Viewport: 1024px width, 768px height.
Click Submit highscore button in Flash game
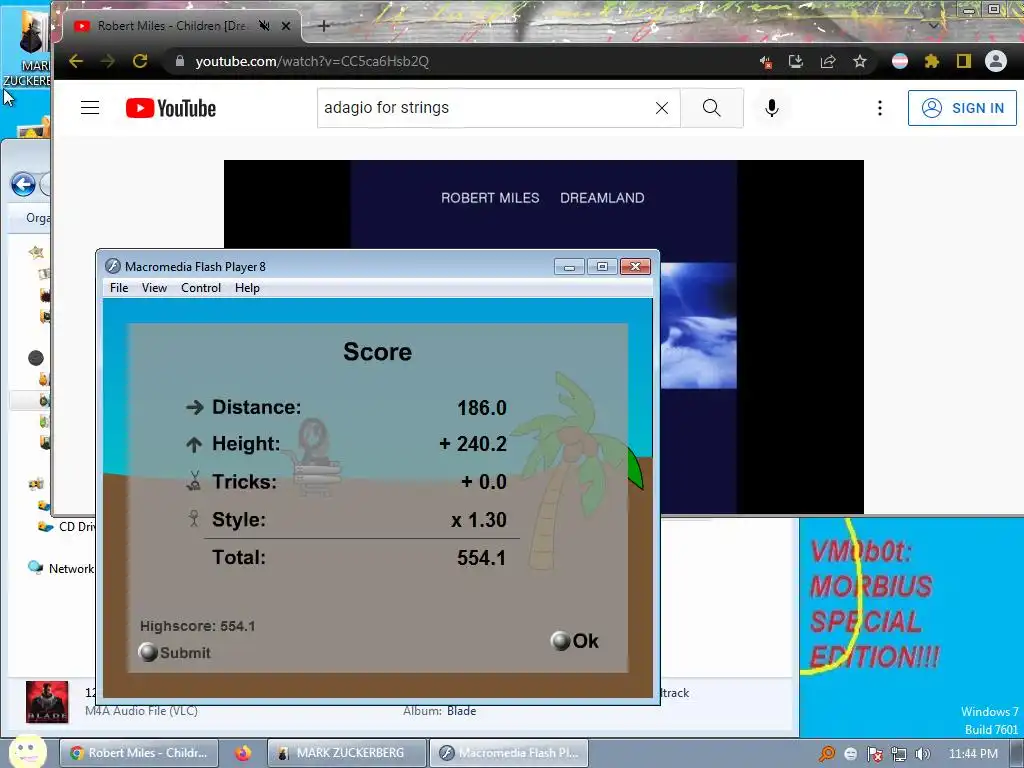(174, 652)
